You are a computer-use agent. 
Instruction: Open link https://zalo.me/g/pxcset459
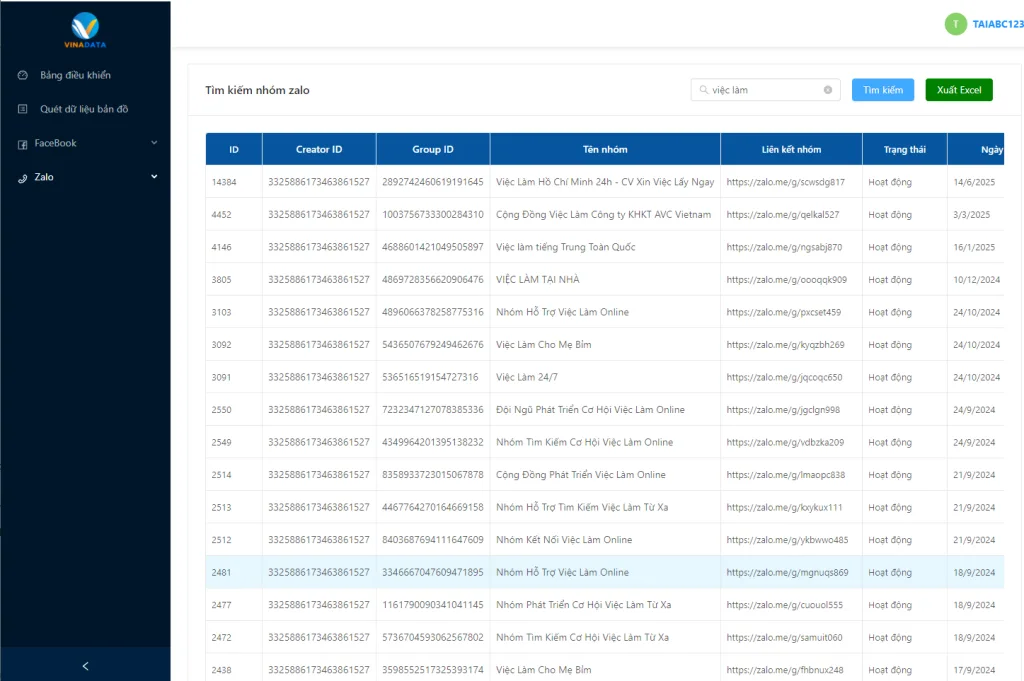[784, 313]
